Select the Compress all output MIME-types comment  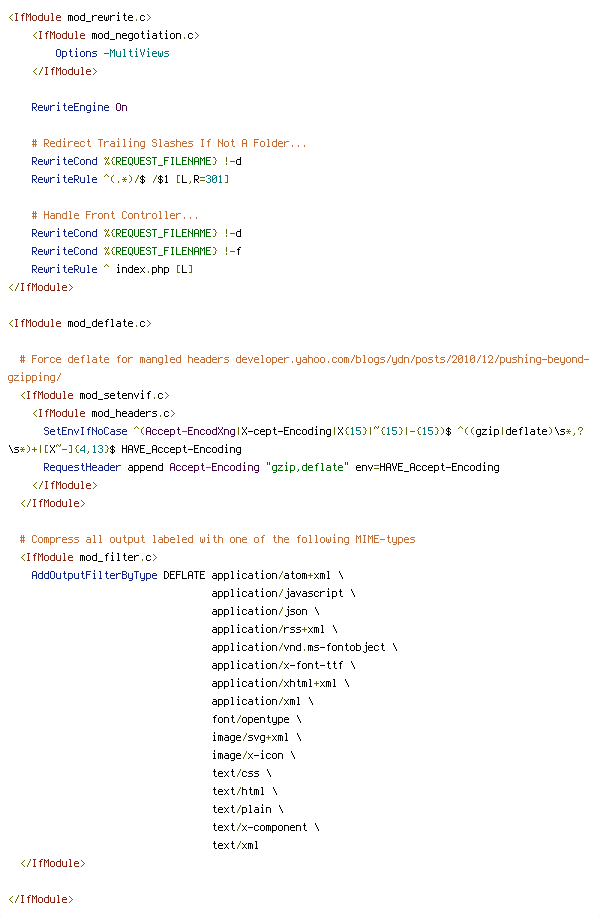click(217, 539)
